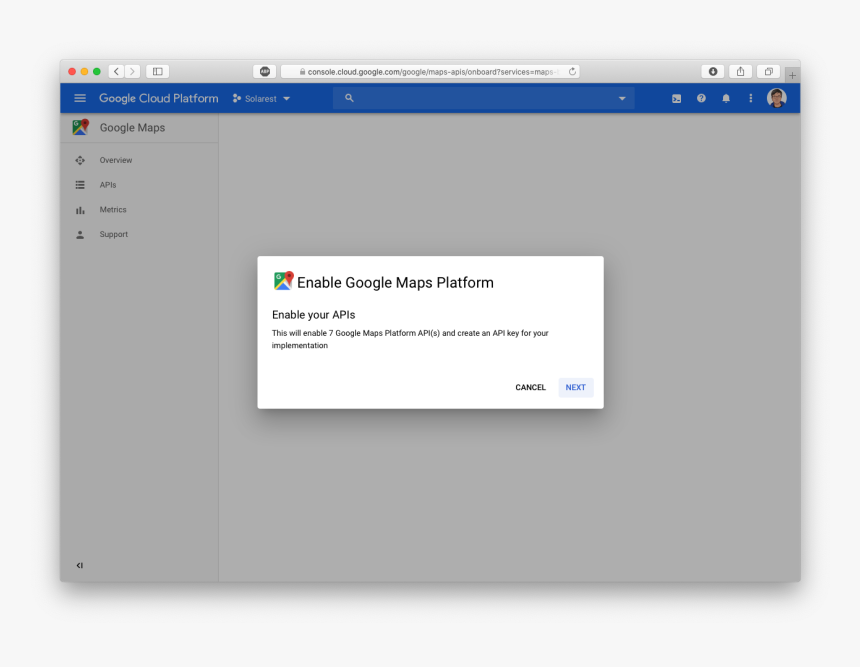Image resolution: width=860 pixels, height=667 pixels.
Task: Open the user account avatar
Action: pos(777,98)
